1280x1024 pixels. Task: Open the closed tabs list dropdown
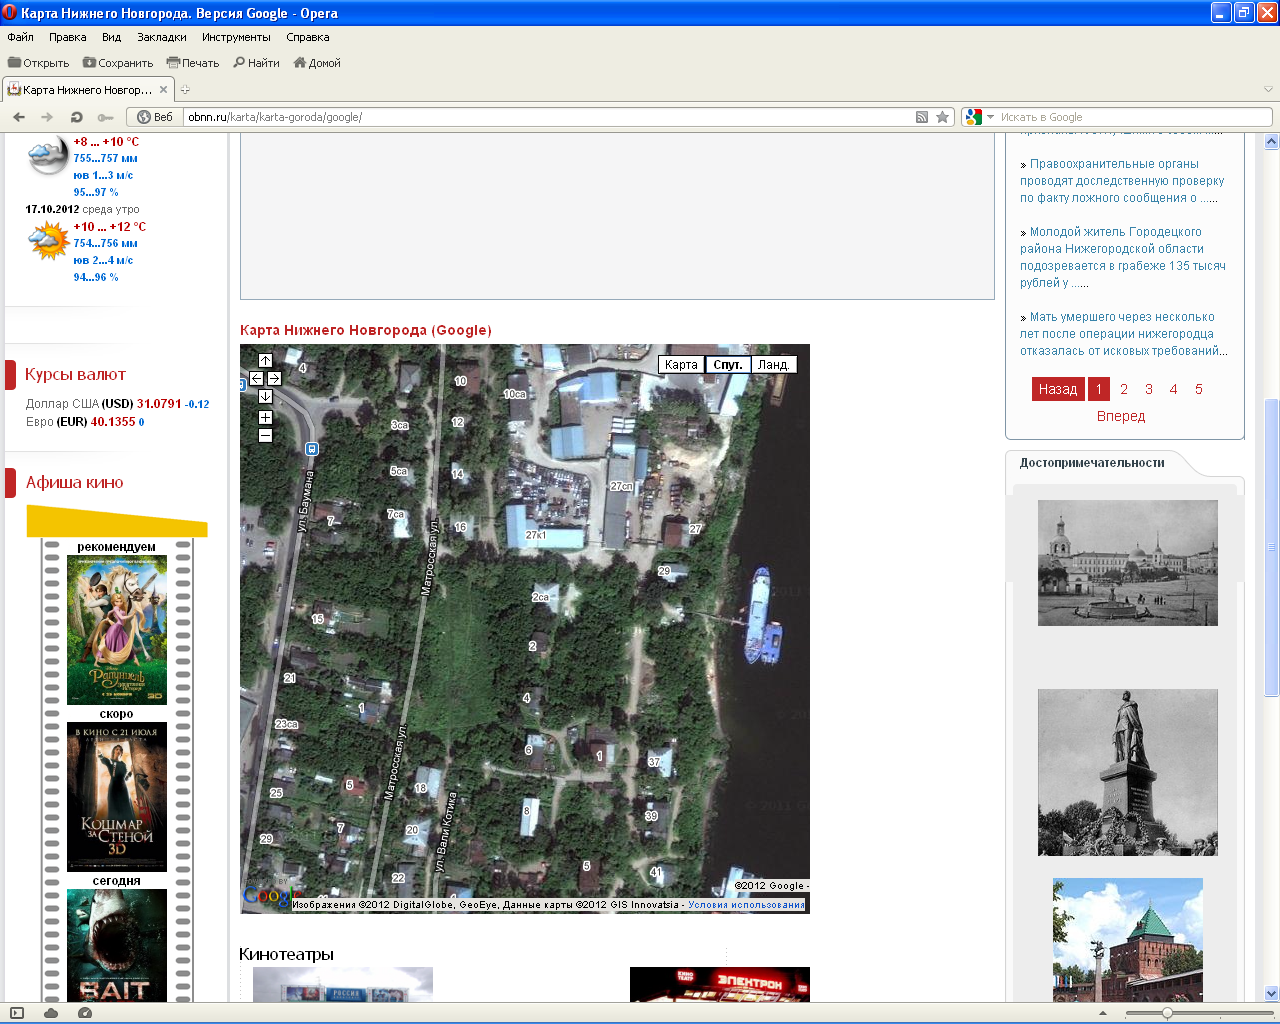click(1268, 90)
